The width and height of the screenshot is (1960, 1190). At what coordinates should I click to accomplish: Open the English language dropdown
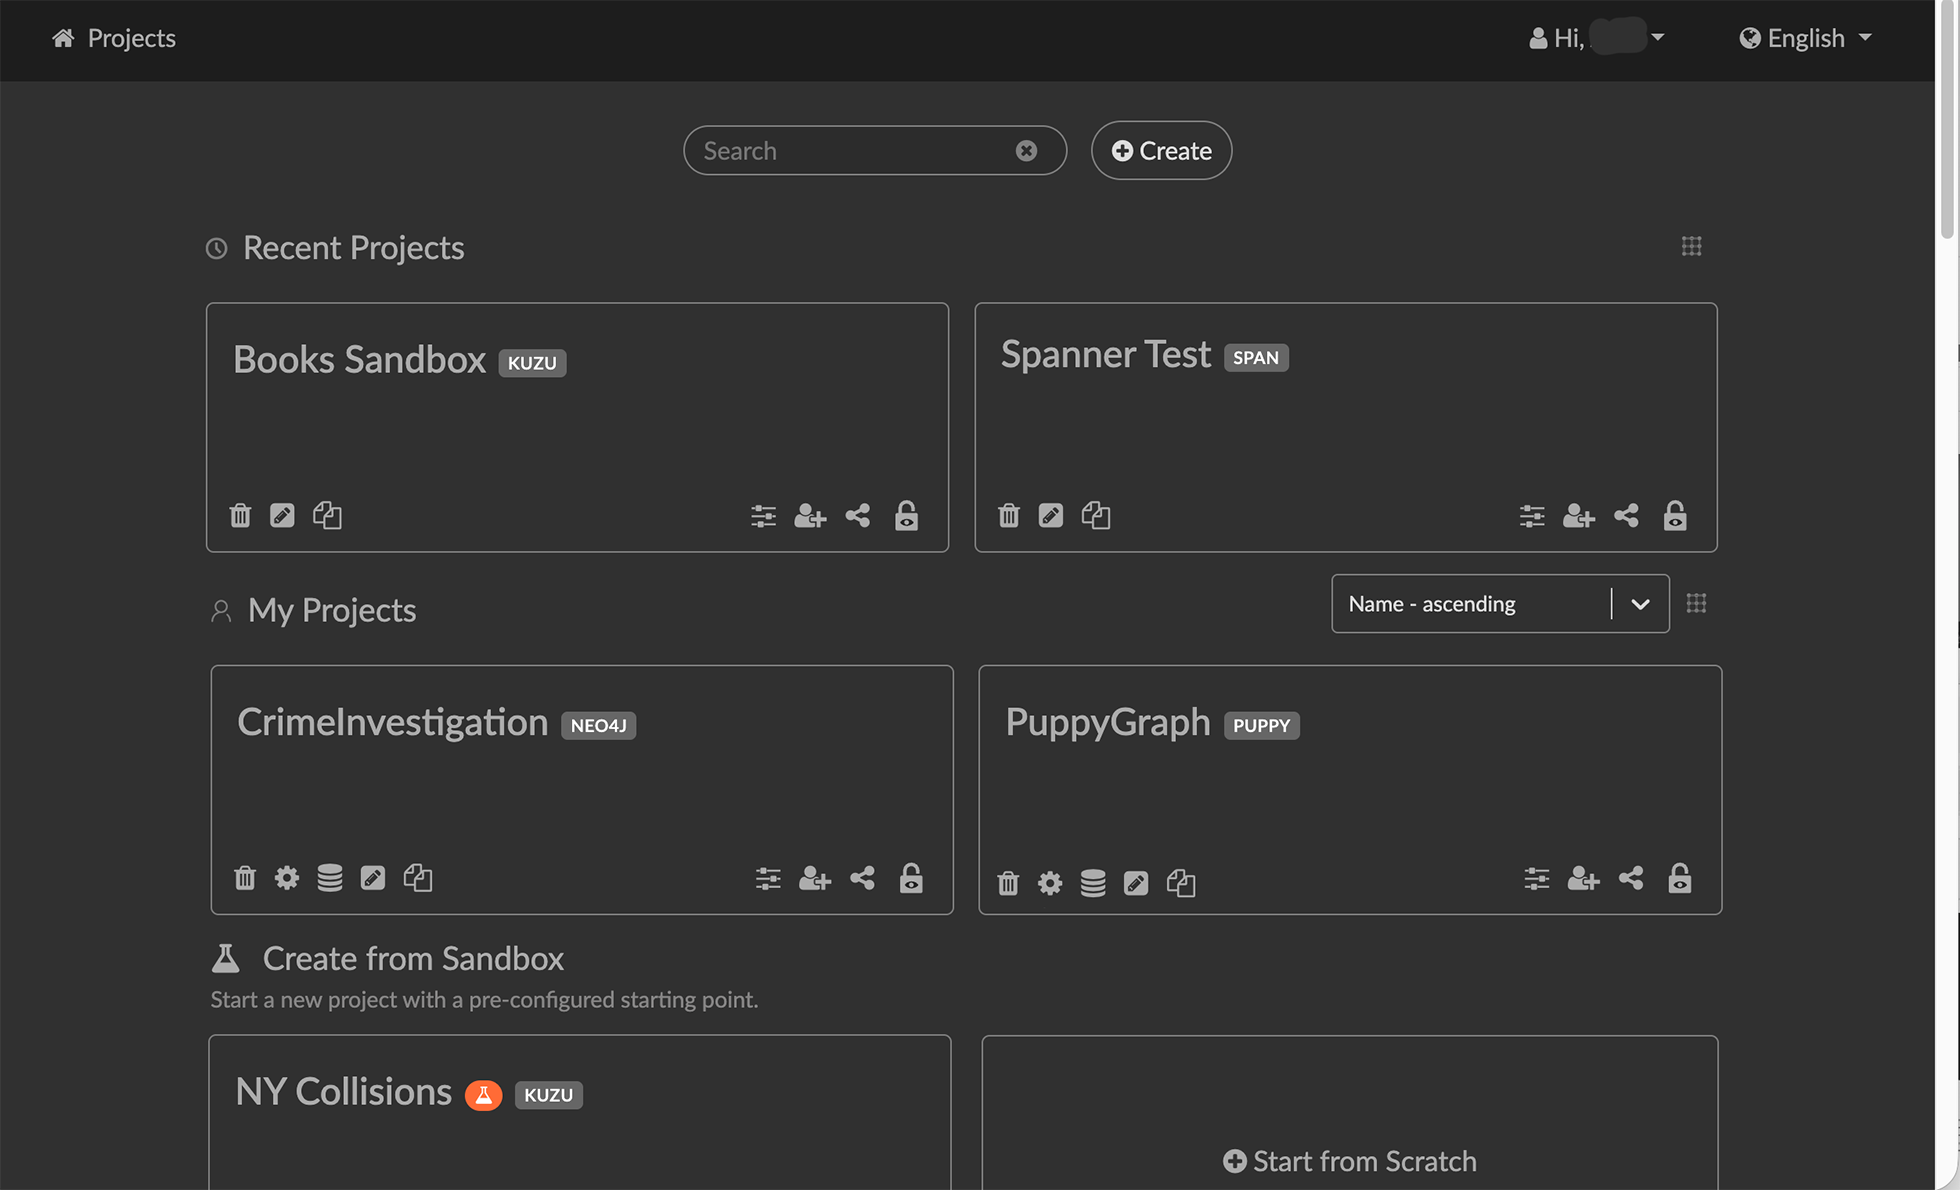pos(1806,38)
